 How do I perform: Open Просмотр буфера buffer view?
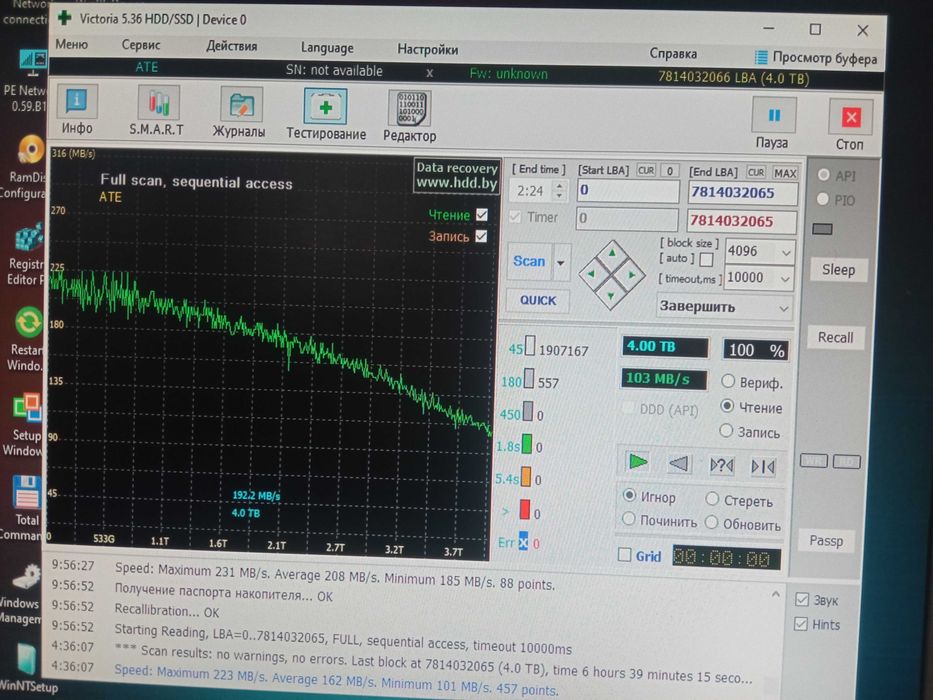point(816,58)
